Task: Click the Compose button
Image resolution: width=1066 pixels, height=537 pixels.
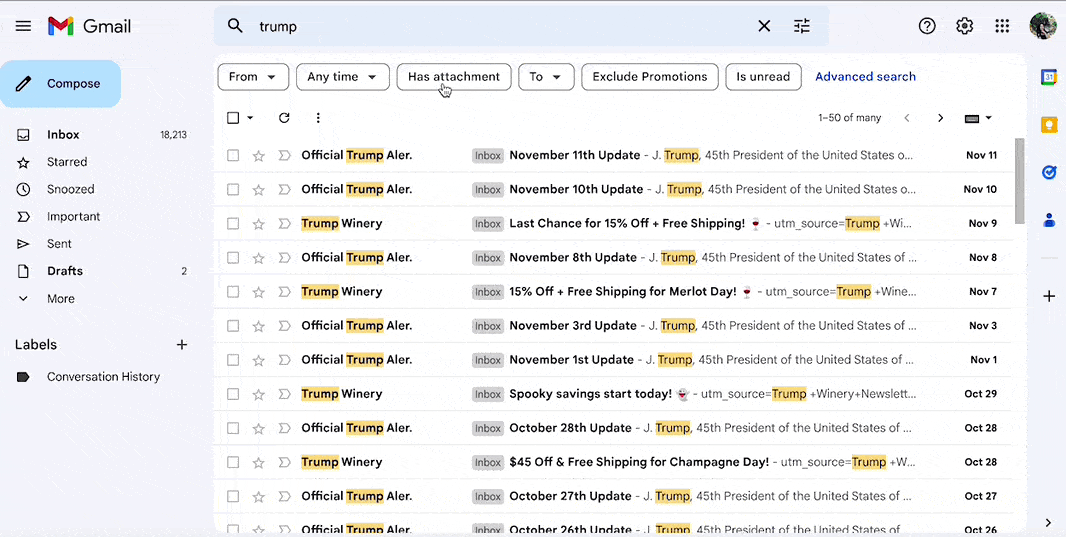Action: coord(61,84)
